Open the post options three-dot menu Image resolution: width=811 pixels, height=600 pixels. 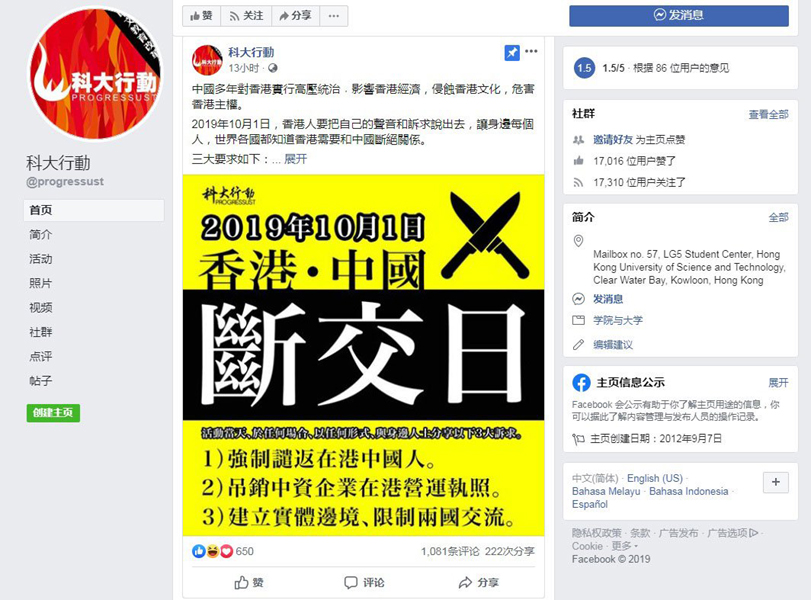click(531, 51)
